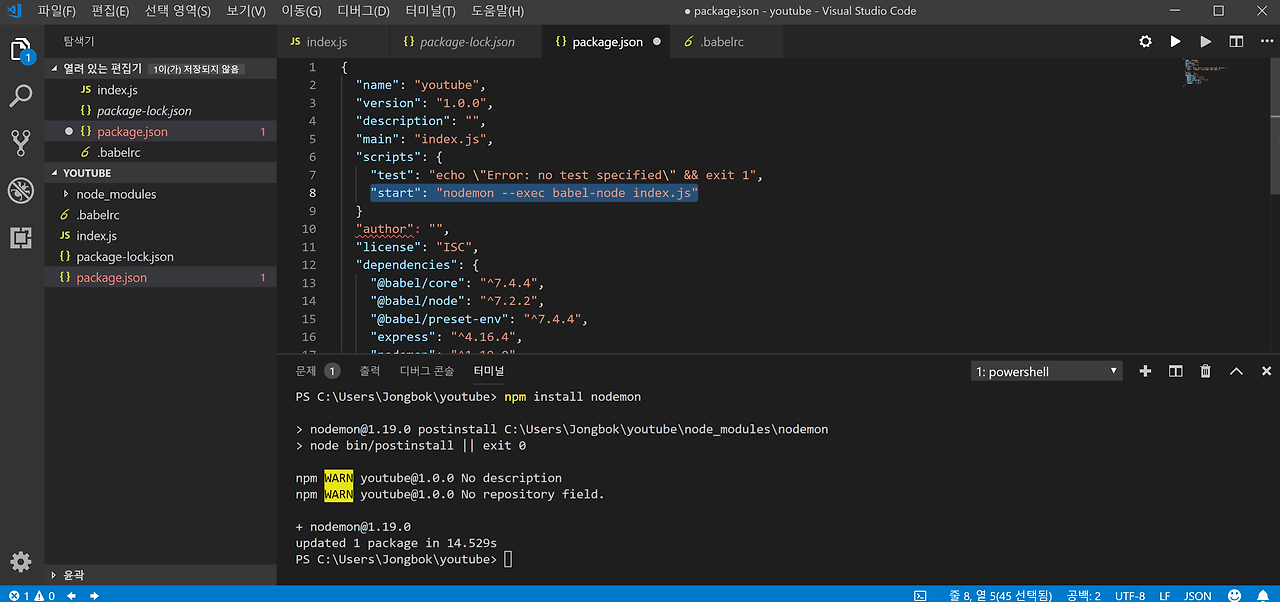This screenshot has width=1280, height=602.
Task: Kill the terminal with the trash icon
Action: [1206, 371]
